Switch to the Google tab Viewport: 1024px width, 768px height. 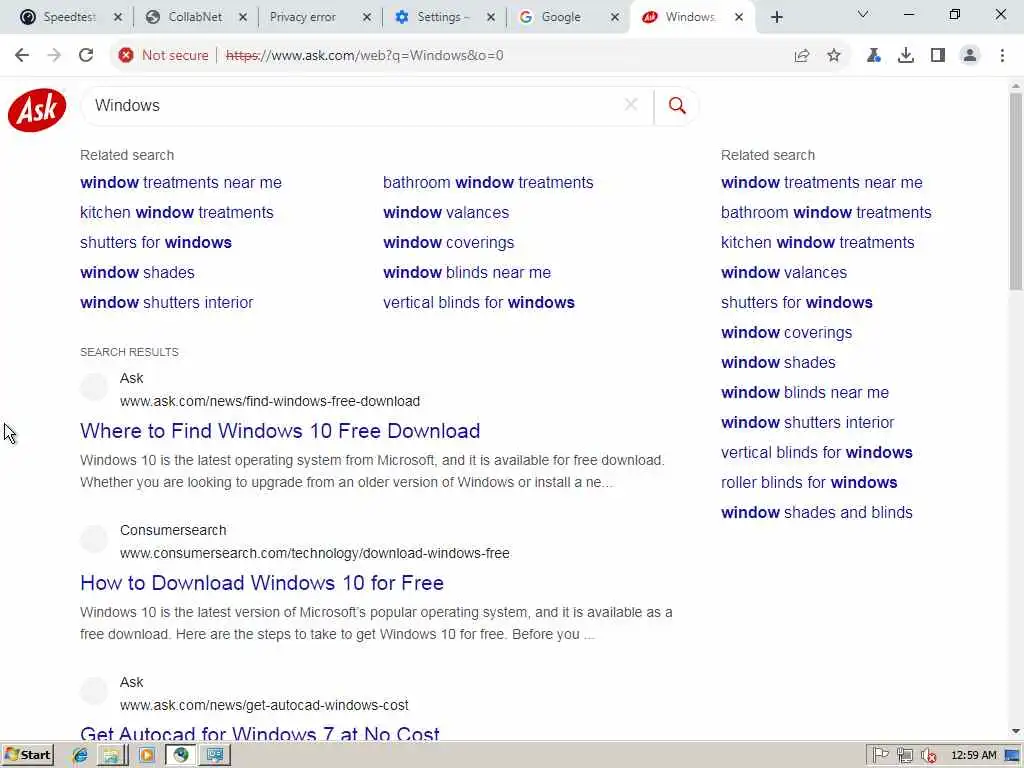tap(558, 18)
